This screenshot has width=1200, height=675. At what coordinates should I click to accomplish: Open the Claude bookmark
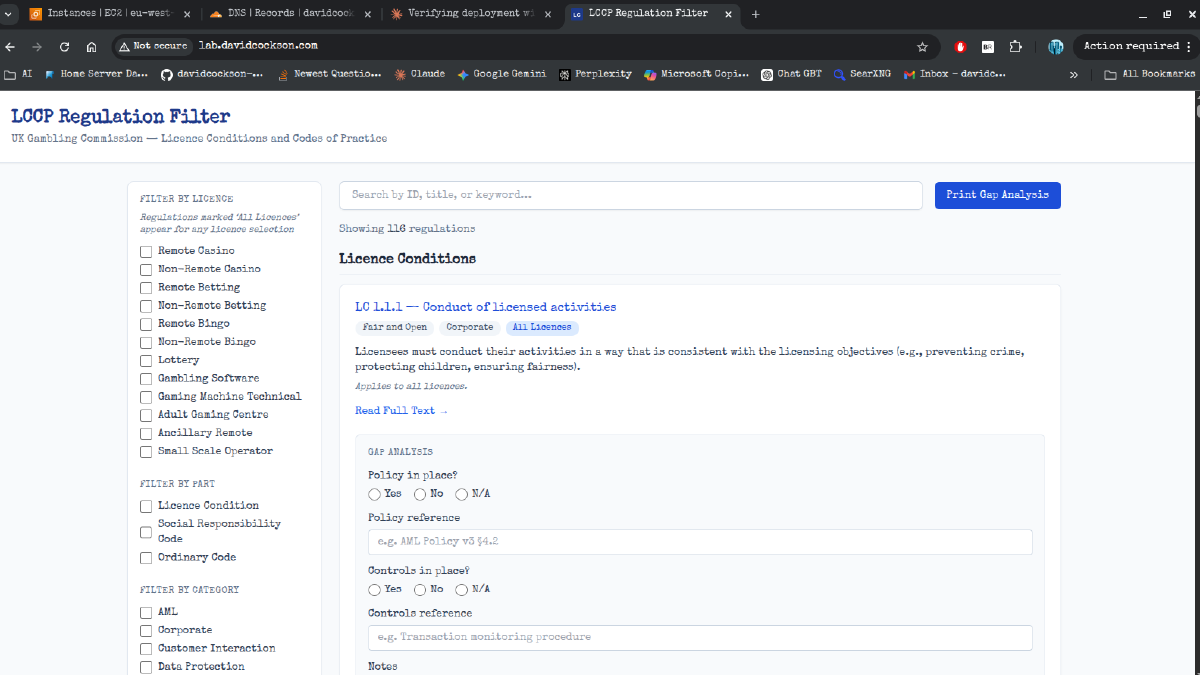pyautogui.click(x=420, y=74)
